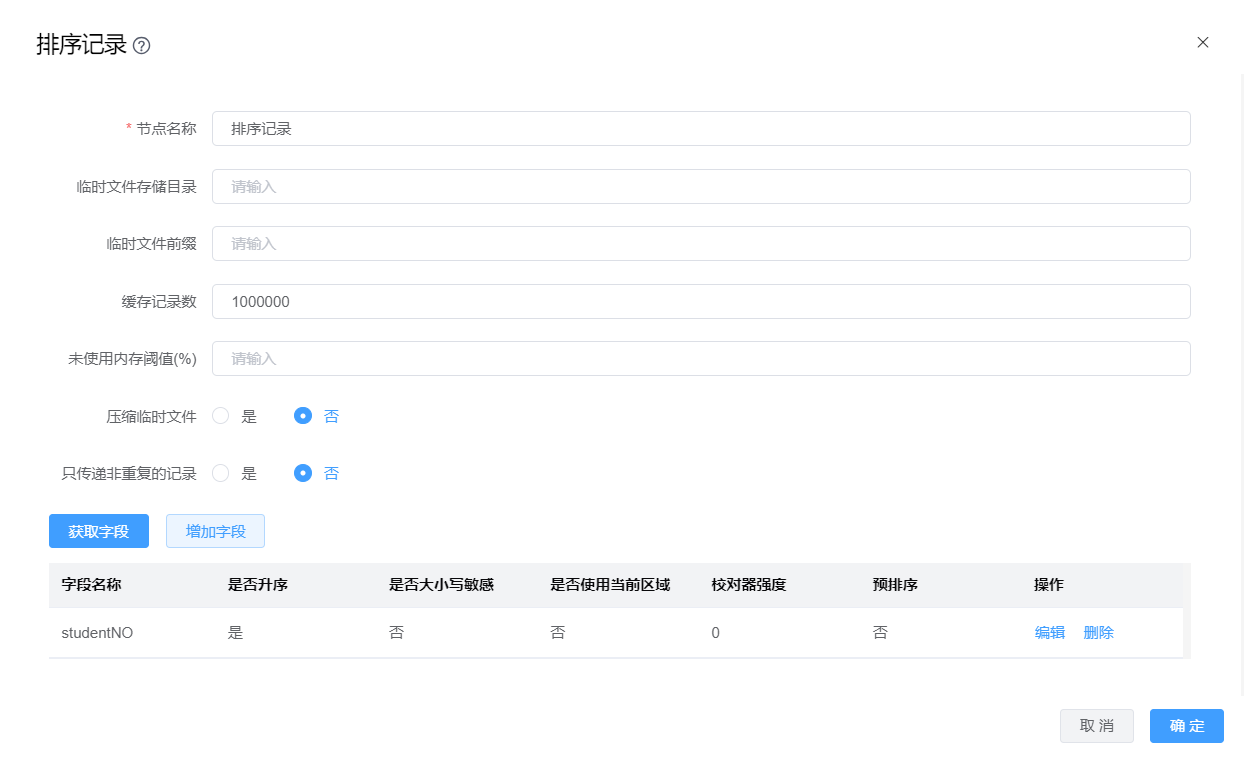
Task: Delete the studentNO row via 删除
Action: pos(1098,633)
